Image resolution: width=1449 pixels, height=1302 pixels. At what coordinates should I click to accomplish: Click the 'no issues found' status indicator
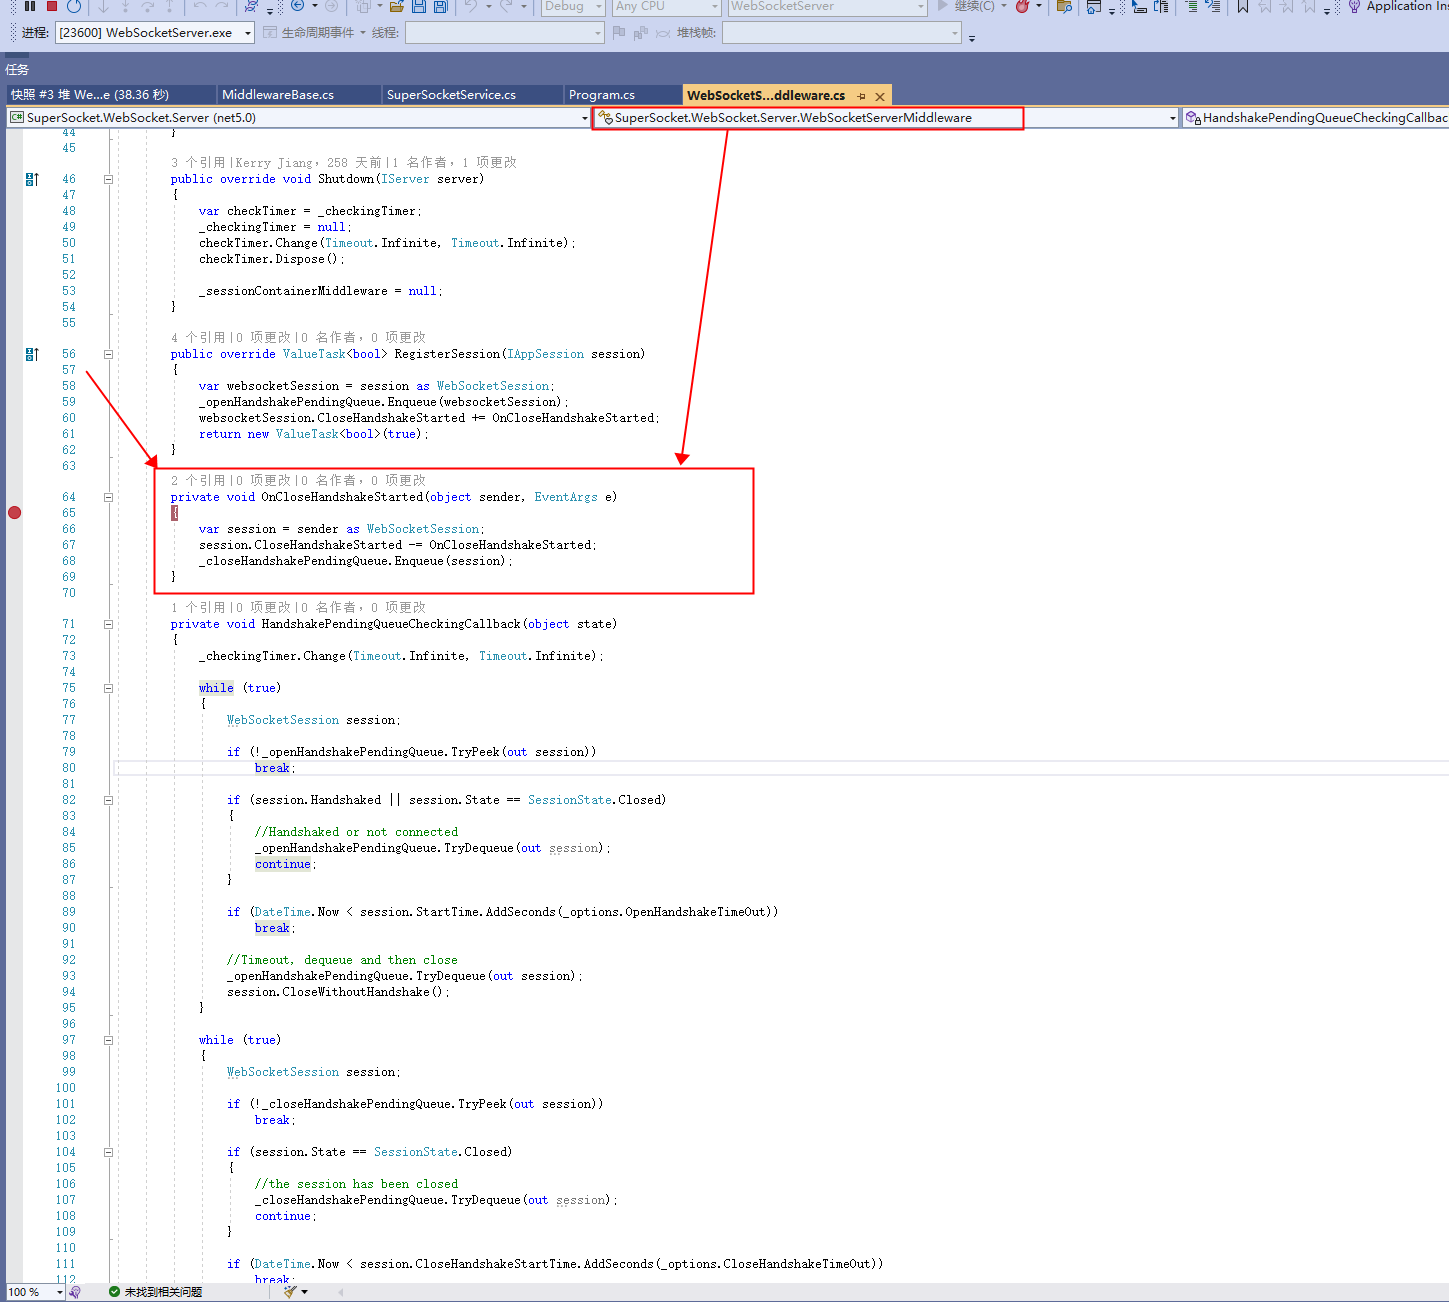(x=155, y=1292)
